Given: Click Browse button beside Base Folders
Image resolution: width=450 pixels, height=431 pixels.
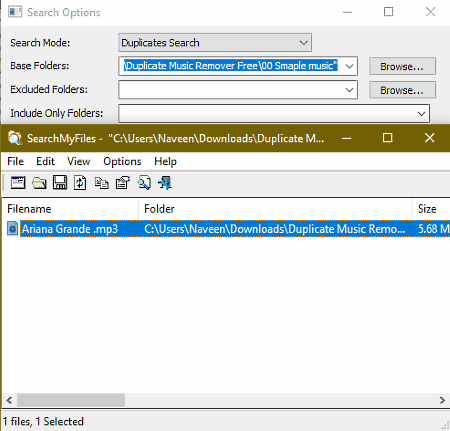Looking at the screenshot, I should point(402,66).
